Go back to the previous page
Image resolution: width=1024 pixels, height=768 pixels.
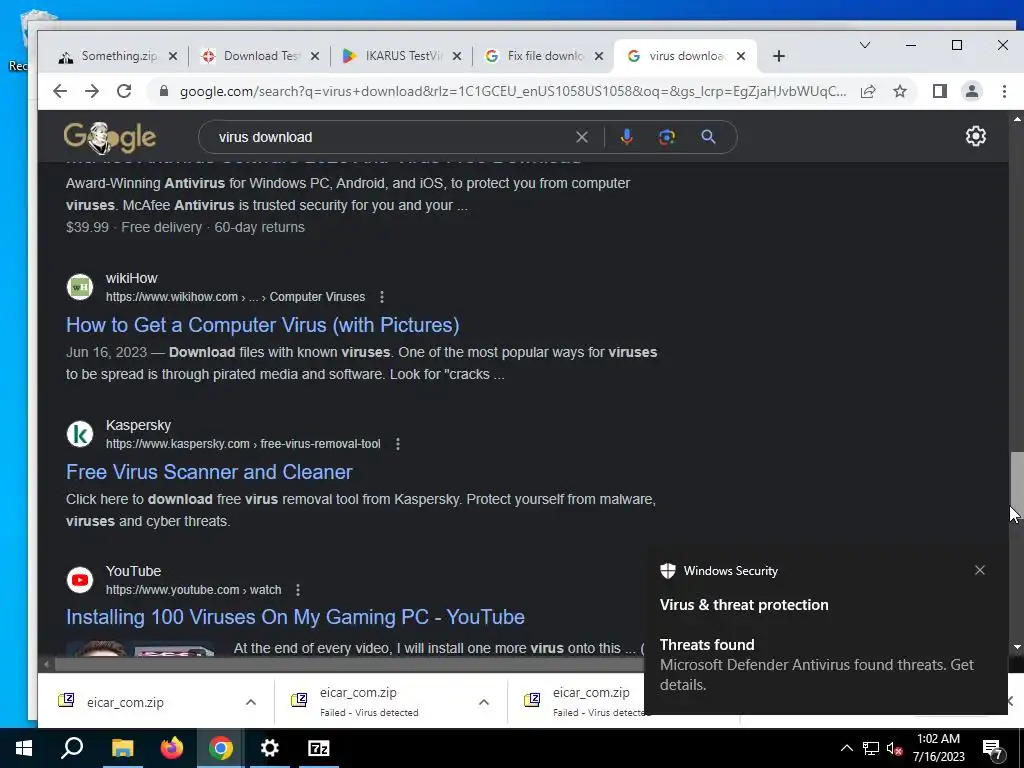coord(59,91)
